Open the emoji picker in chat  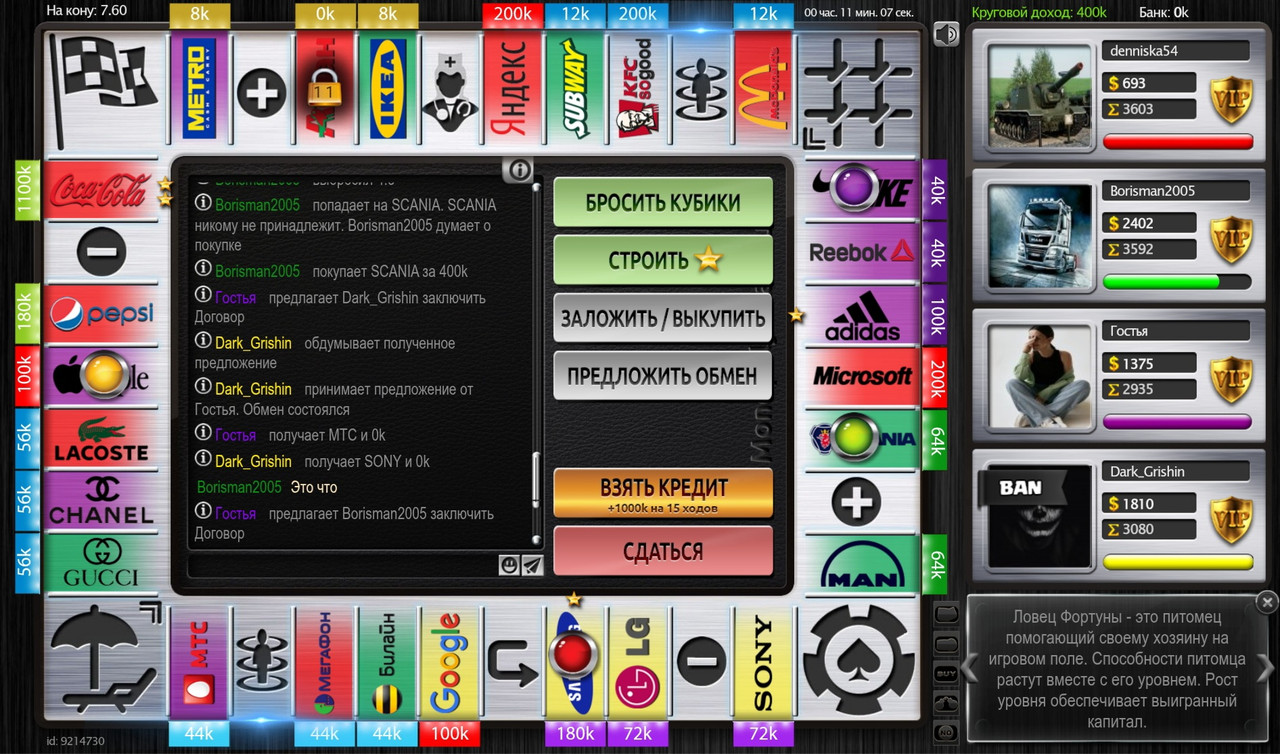coord(510,565)
